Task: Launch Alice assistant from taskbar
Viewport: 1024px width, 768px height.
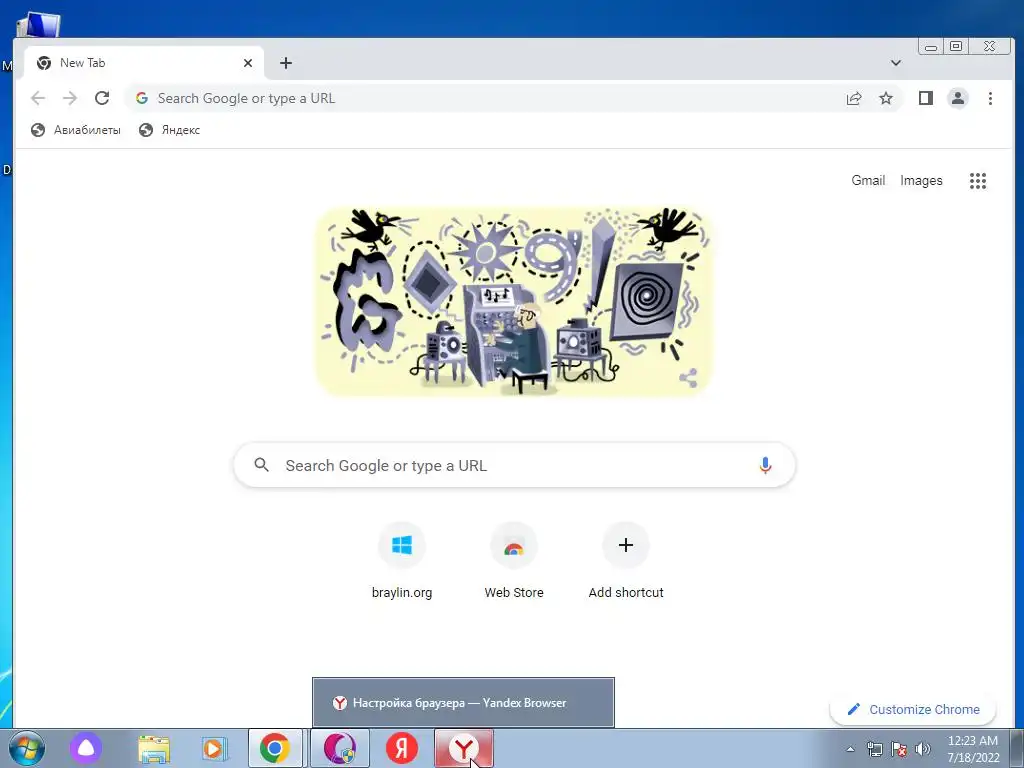Action: click(x=86, y=748)
